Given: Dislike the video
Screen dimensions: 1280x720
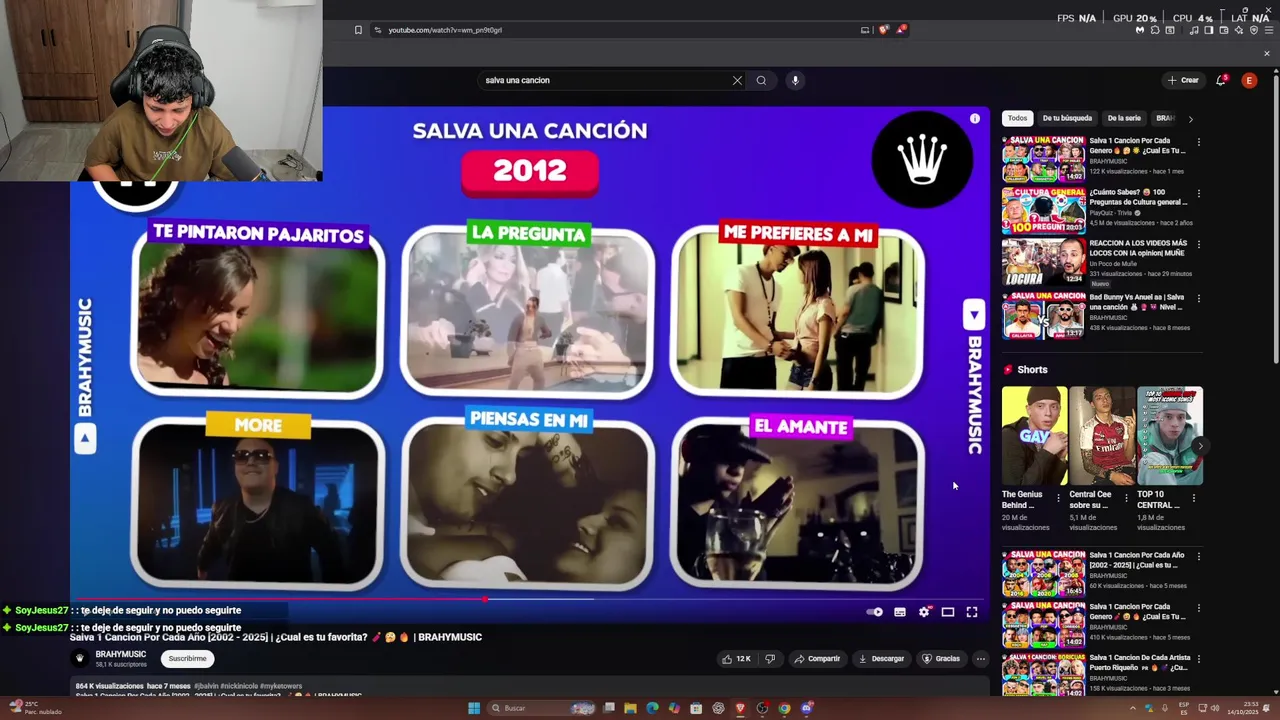Looking at the screenshot, I should click(770, 659).
